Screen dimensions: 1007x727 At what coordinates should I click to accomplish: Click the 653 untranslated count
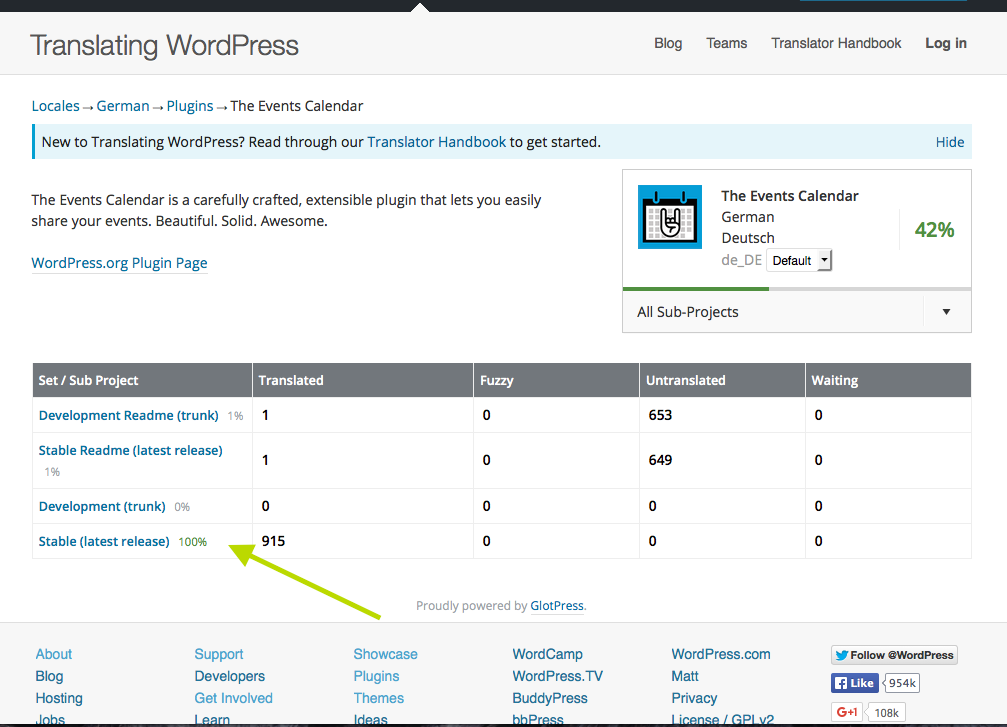click(x=660, y=416)
